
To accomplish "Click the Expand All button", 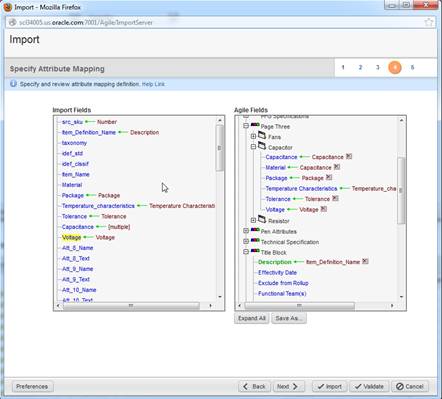I will coord(252,318).
